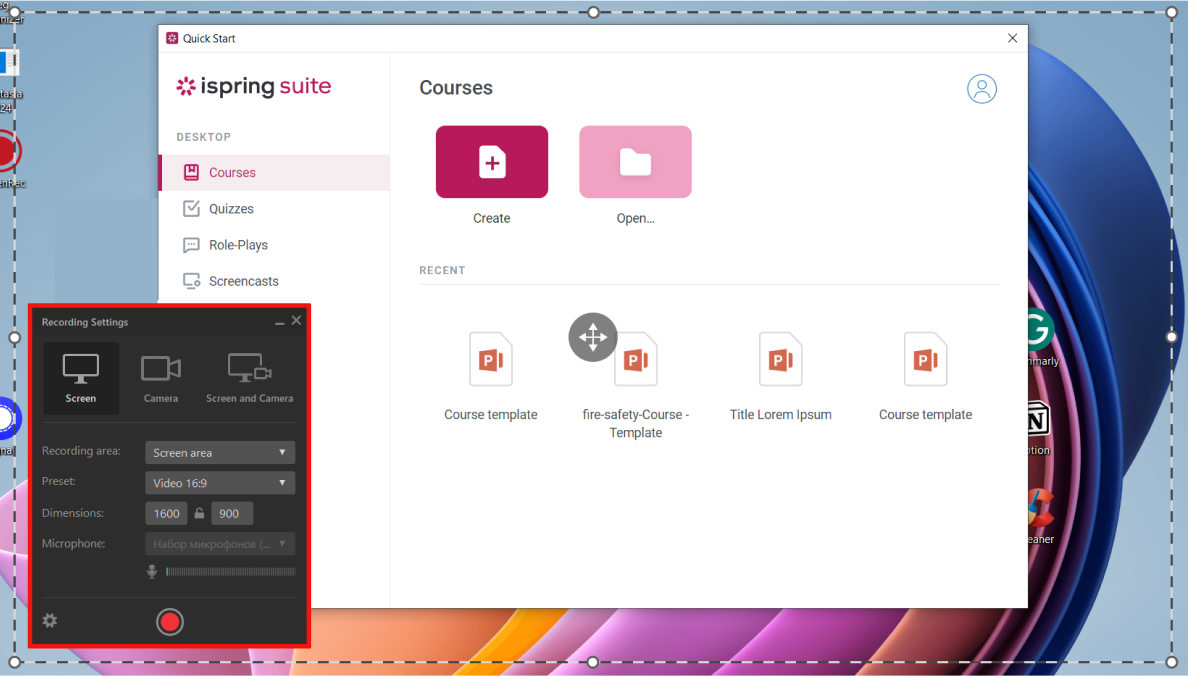Select Quizzes in the sidebar
The height and width of the screenshot is (676, 1188).
(275, 208)
